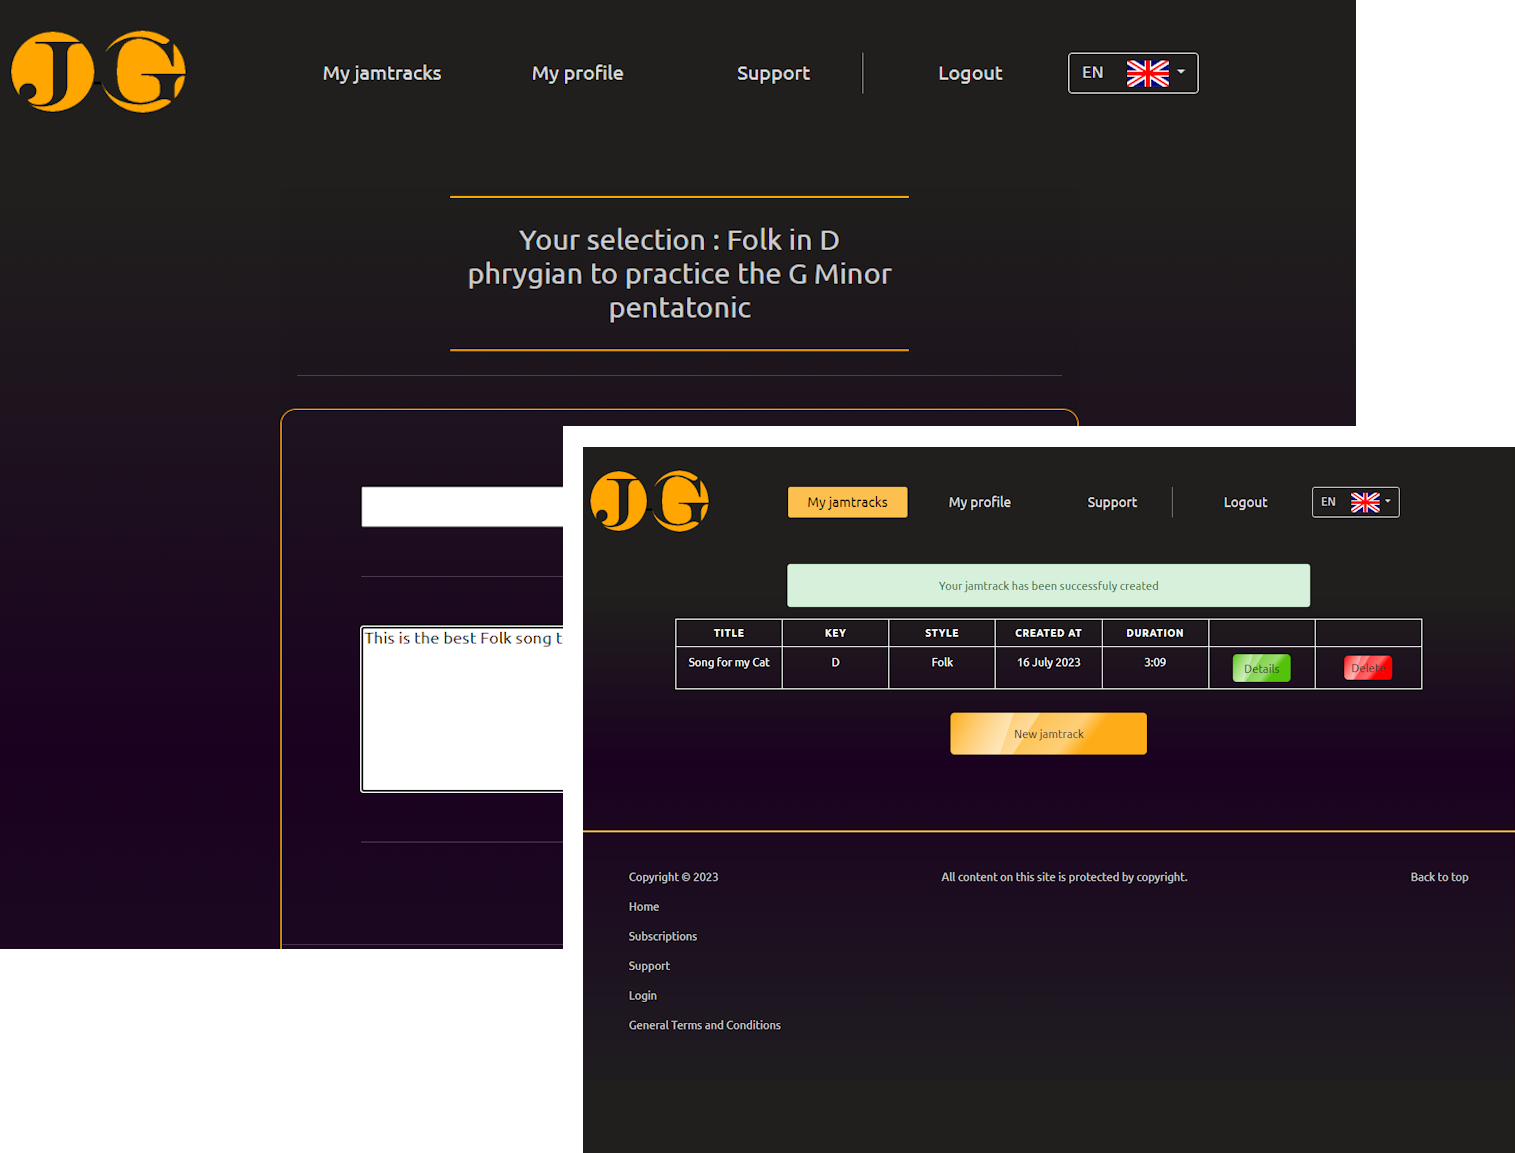Click the UK flag in back window

tap(1147, 73)
